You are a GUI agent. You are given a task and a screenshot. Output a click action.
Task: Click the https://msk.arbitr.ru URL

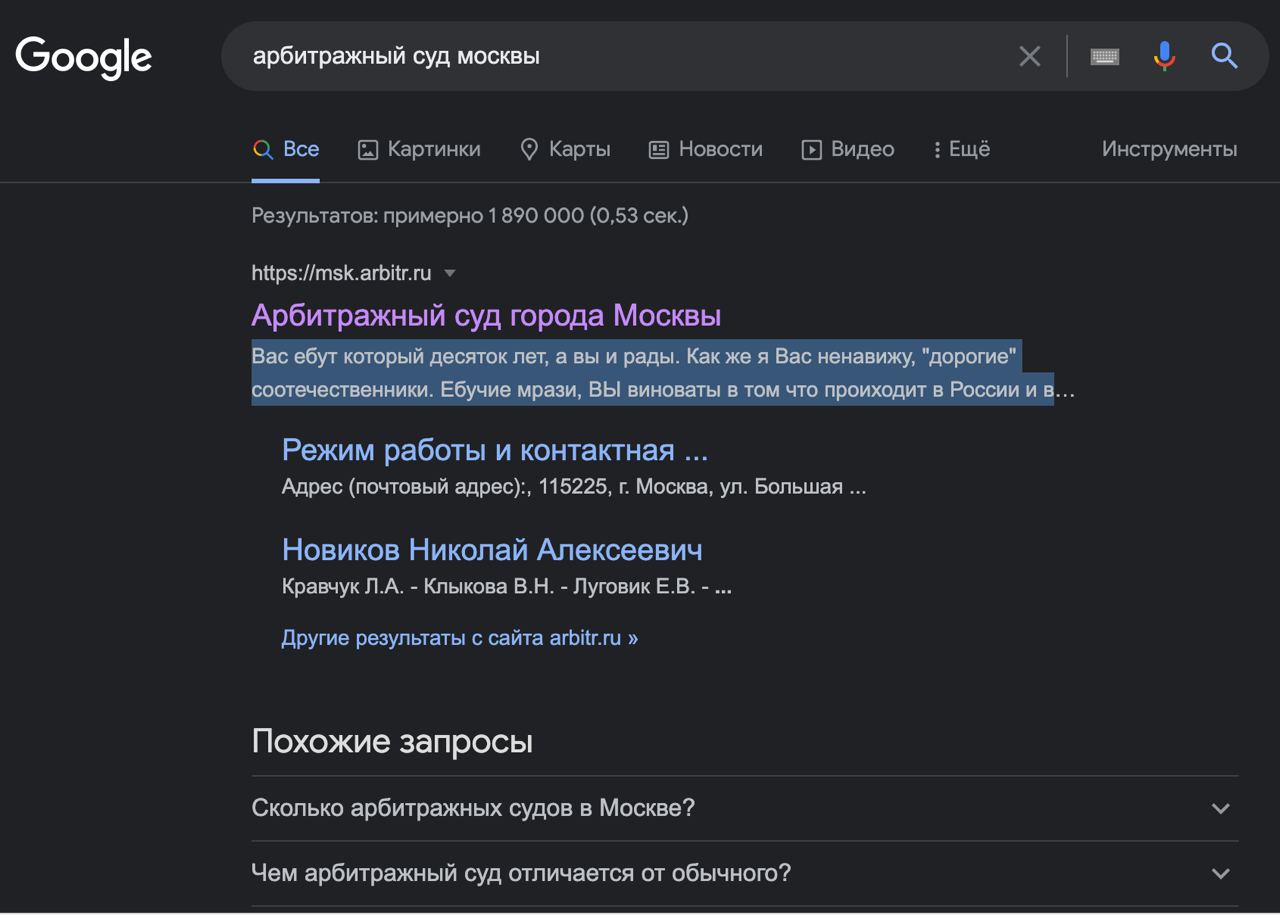(341, 273)
